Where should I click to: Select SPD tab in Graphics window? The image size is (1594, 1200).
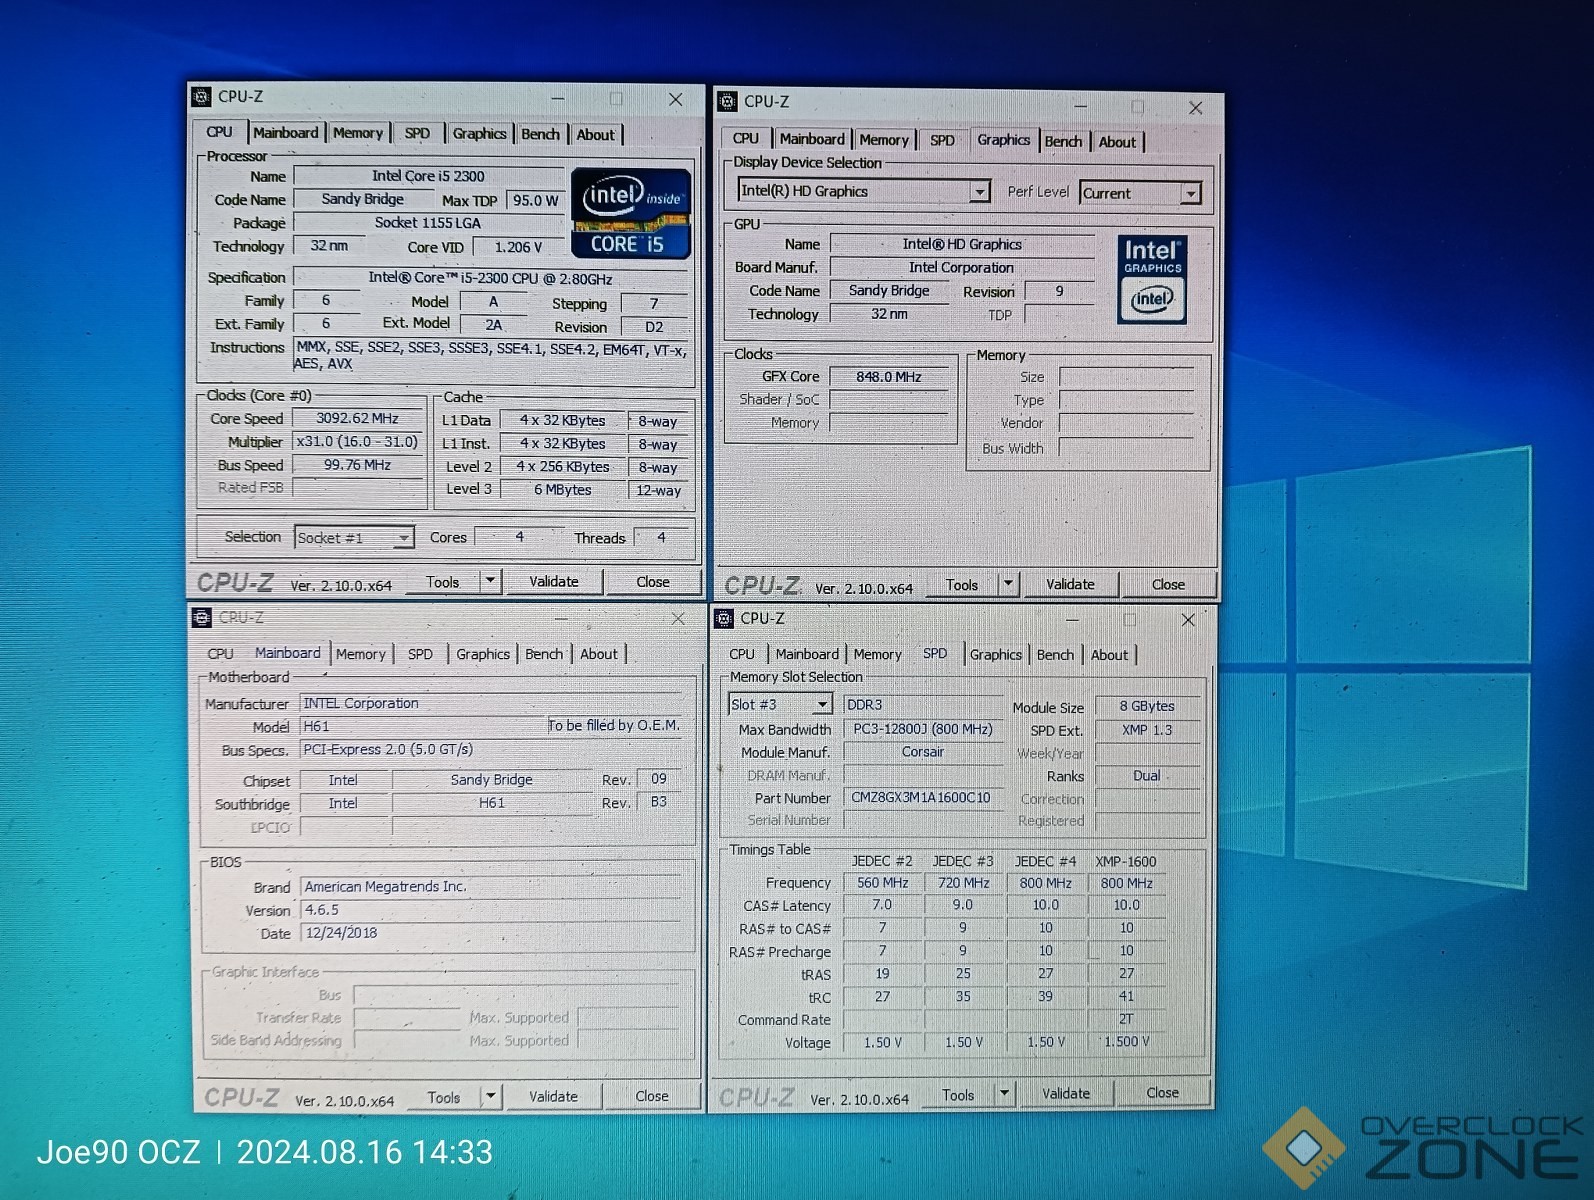tap(942, 141)
